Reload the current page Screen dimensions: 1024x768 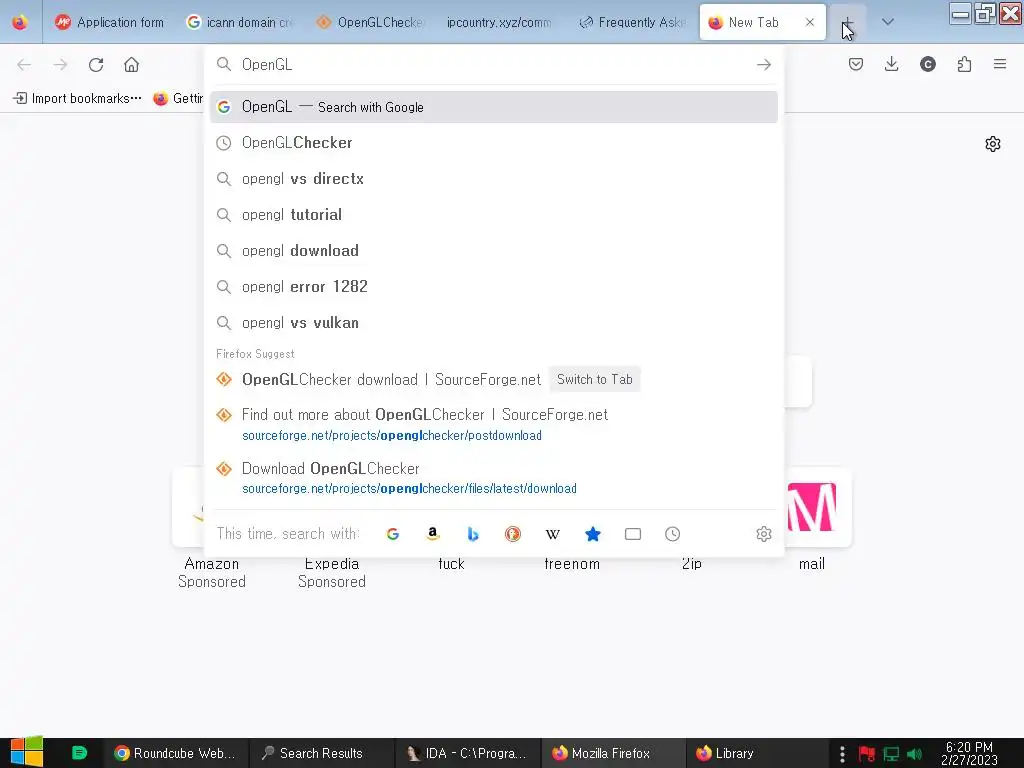[x=96, y=65]
